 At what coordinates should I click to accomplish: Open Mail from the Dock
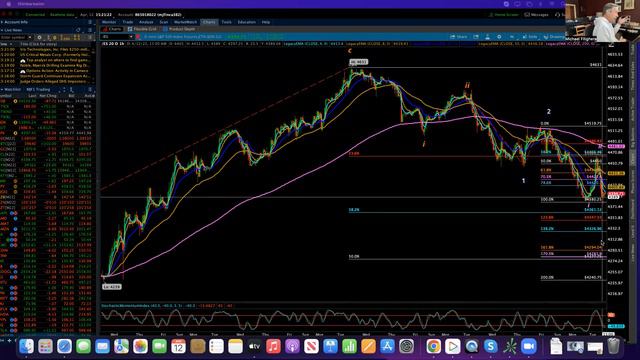pyautogui.click(x=102, y=347)
